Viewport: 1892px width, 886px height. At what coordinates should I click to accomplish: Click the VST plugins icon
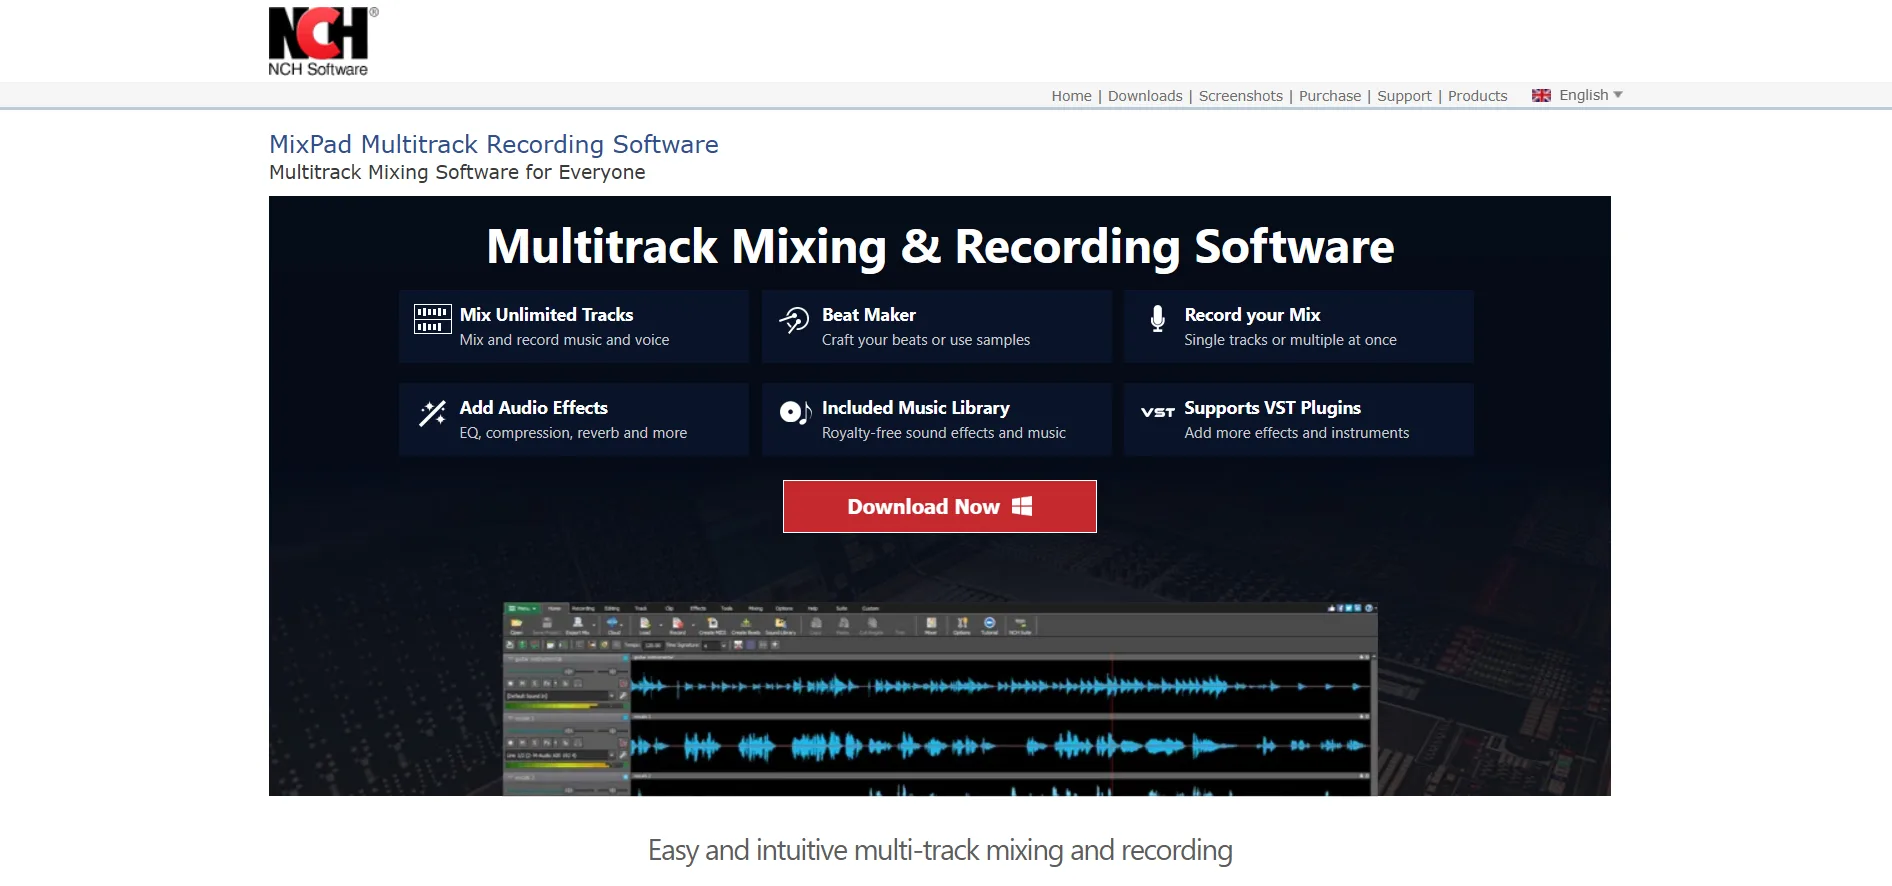(x=1158, y=412)
